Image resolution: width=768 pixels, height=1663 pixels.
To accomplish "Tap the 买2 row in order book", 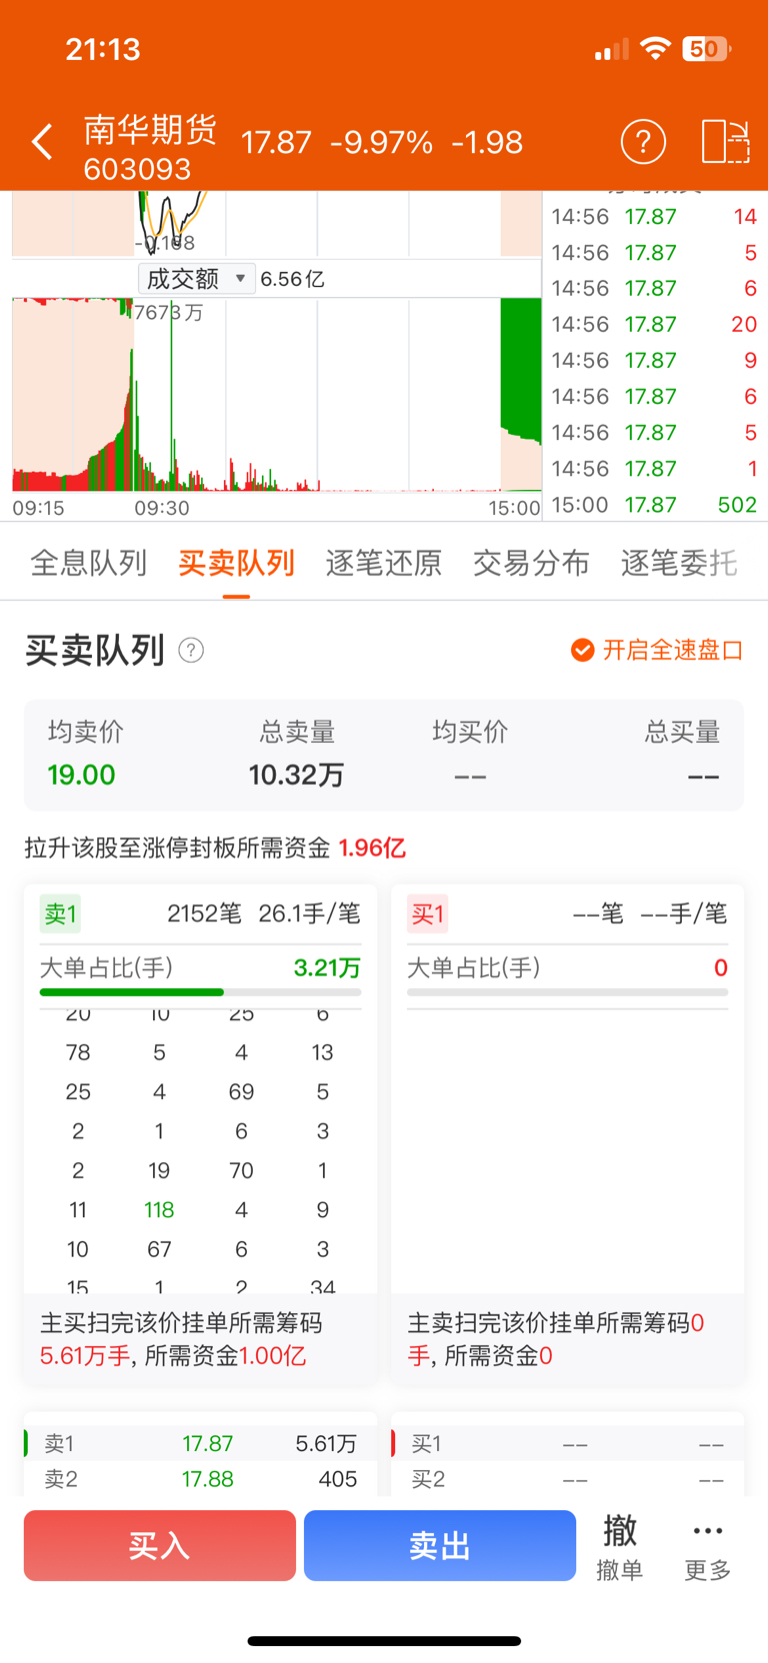I will click(567, 1479).
